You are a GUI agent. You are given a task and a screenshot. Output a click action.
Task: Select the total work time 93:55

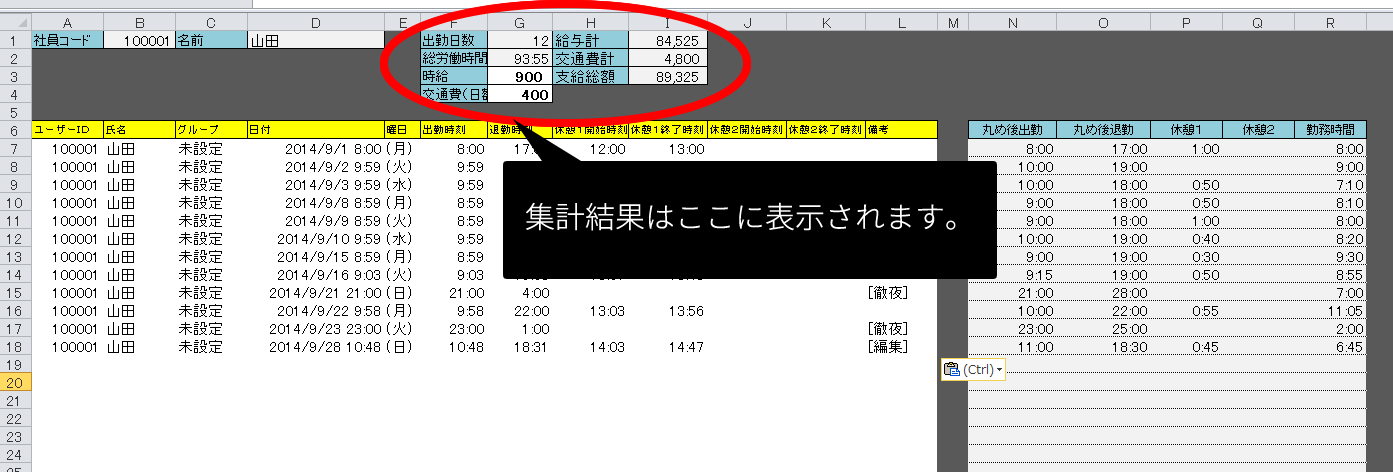click(x=520, y=58)
